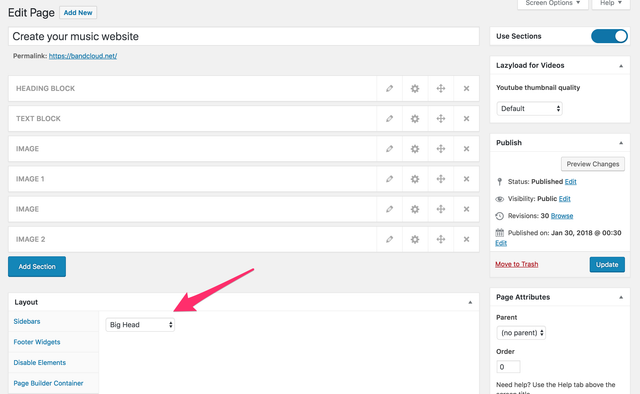Click the status pin icon beside Status: Published
Image resolution: width=640 pixels, height=394 pixels.
click(x=499, y=182)
